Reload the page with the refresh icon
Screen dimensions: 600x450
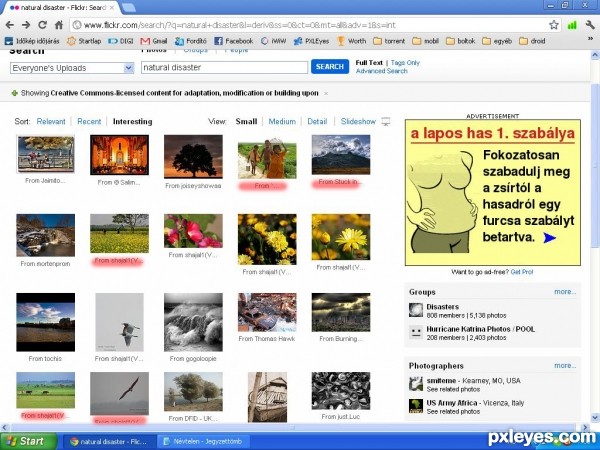coord(42,25)
